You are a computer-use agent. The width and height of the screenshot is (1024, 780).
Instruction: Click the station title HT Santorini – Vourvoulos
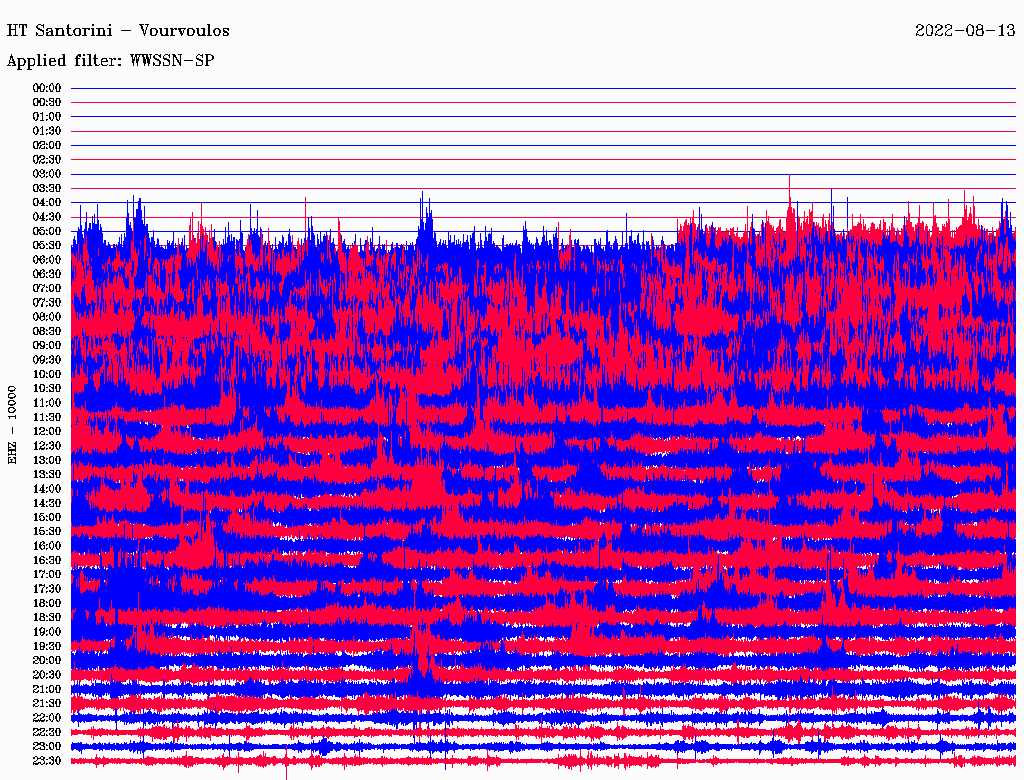(x=118, y=31)
